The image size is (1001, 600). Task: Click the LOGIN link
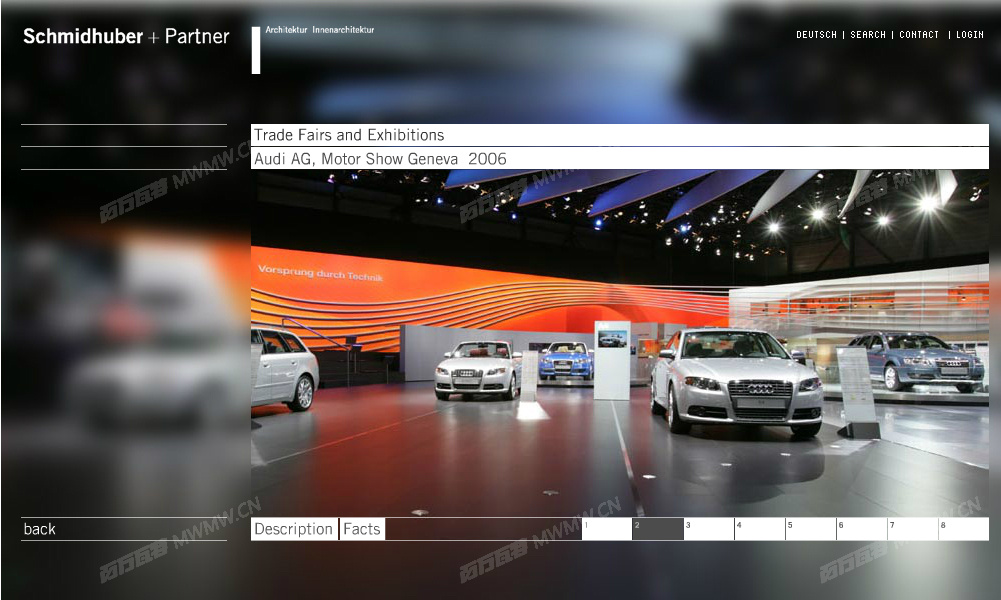coord(970,34)
